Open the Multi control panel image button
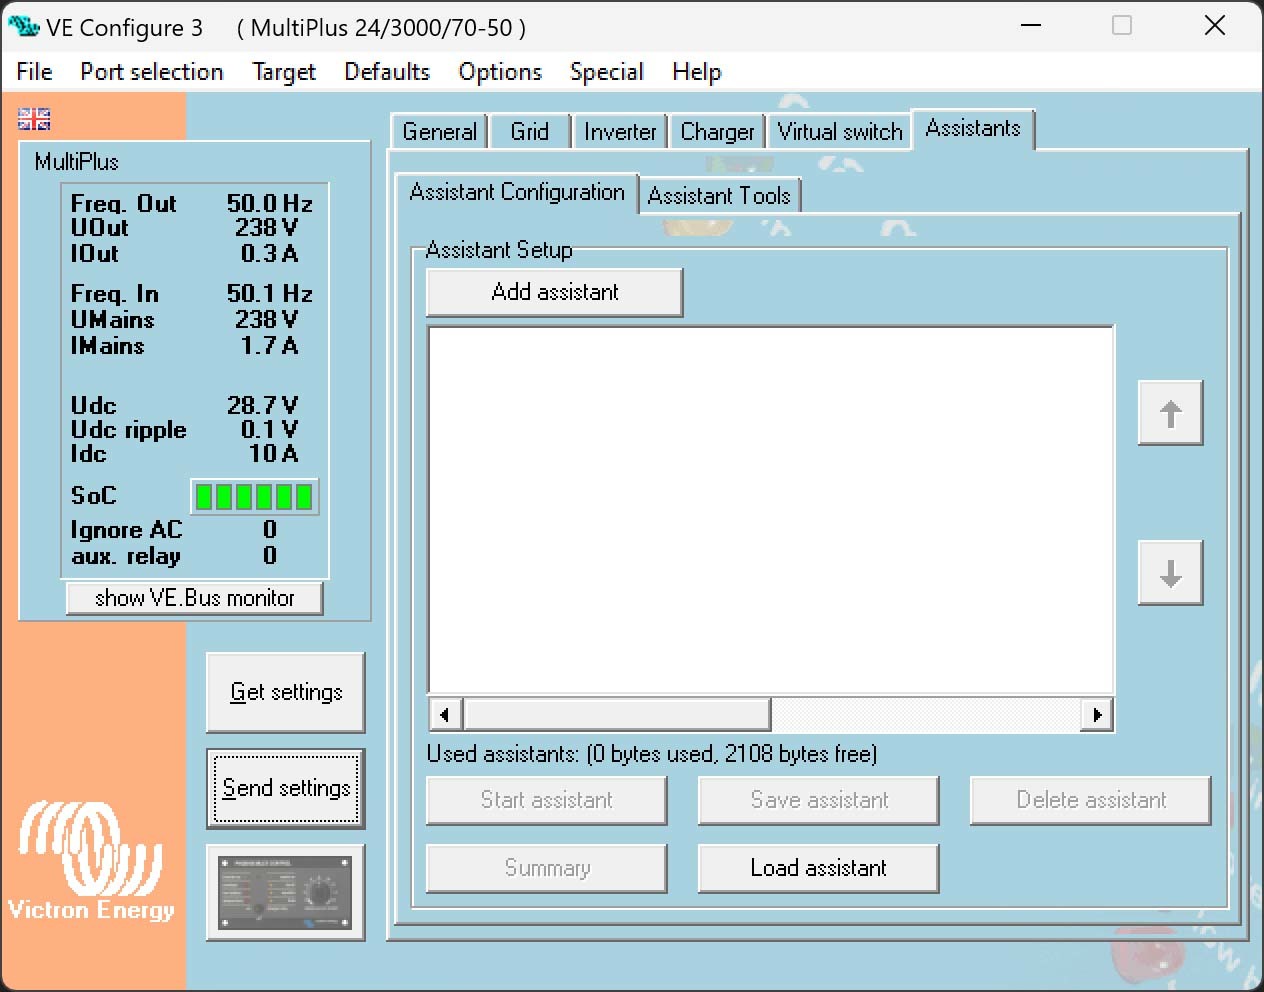The height and width of the screenshot is (992, 1264). coord(285,893)
